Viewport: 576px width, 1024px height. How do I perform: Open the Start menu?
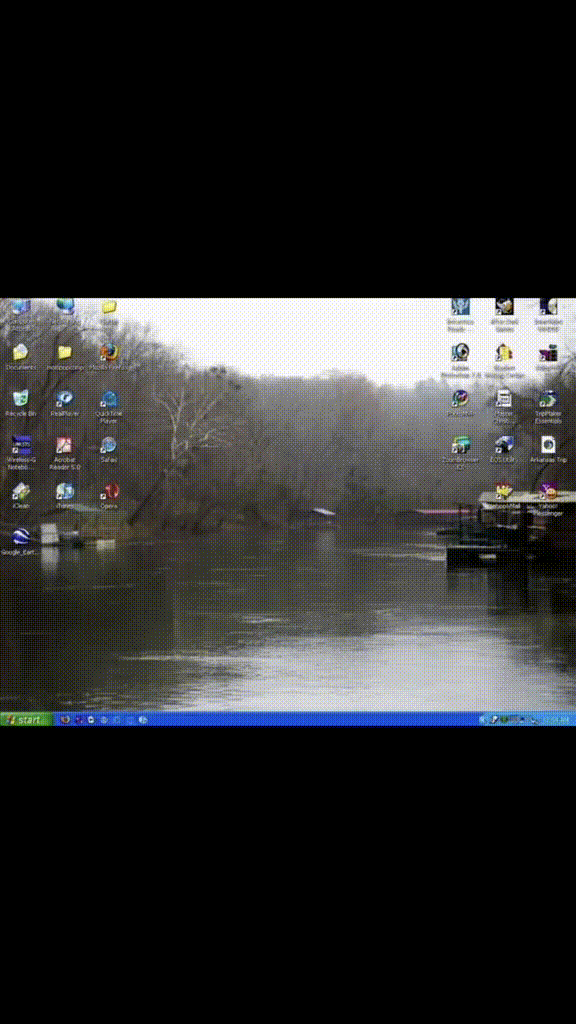[x=25, y=719]
